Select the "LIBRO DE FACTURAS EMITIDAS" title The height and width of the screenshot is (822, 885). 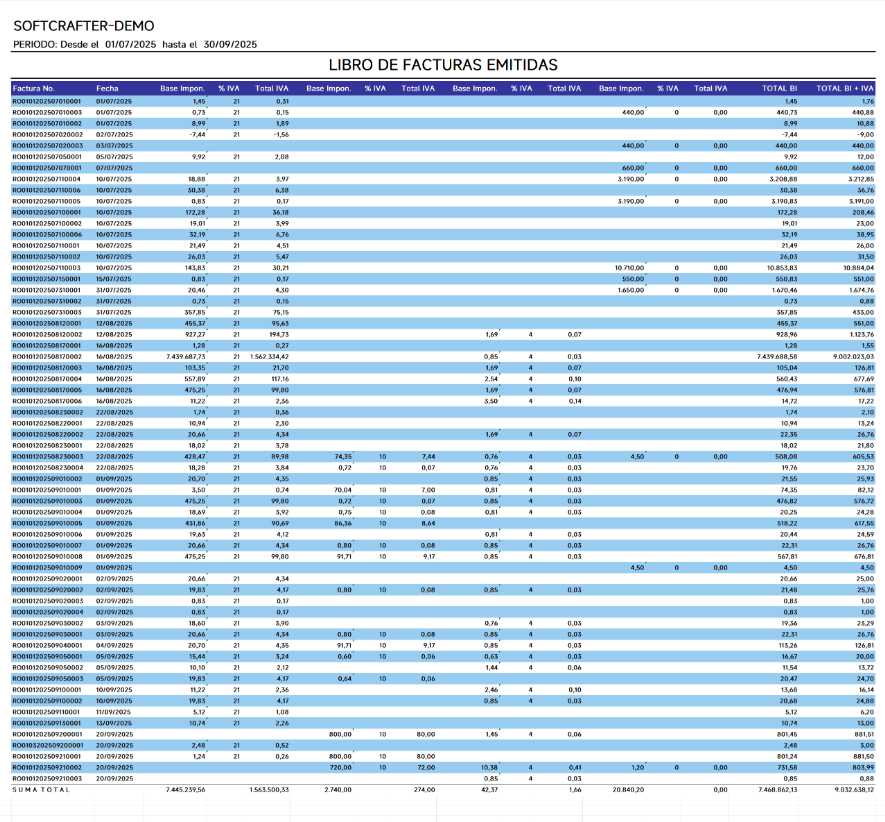point(443,65)
